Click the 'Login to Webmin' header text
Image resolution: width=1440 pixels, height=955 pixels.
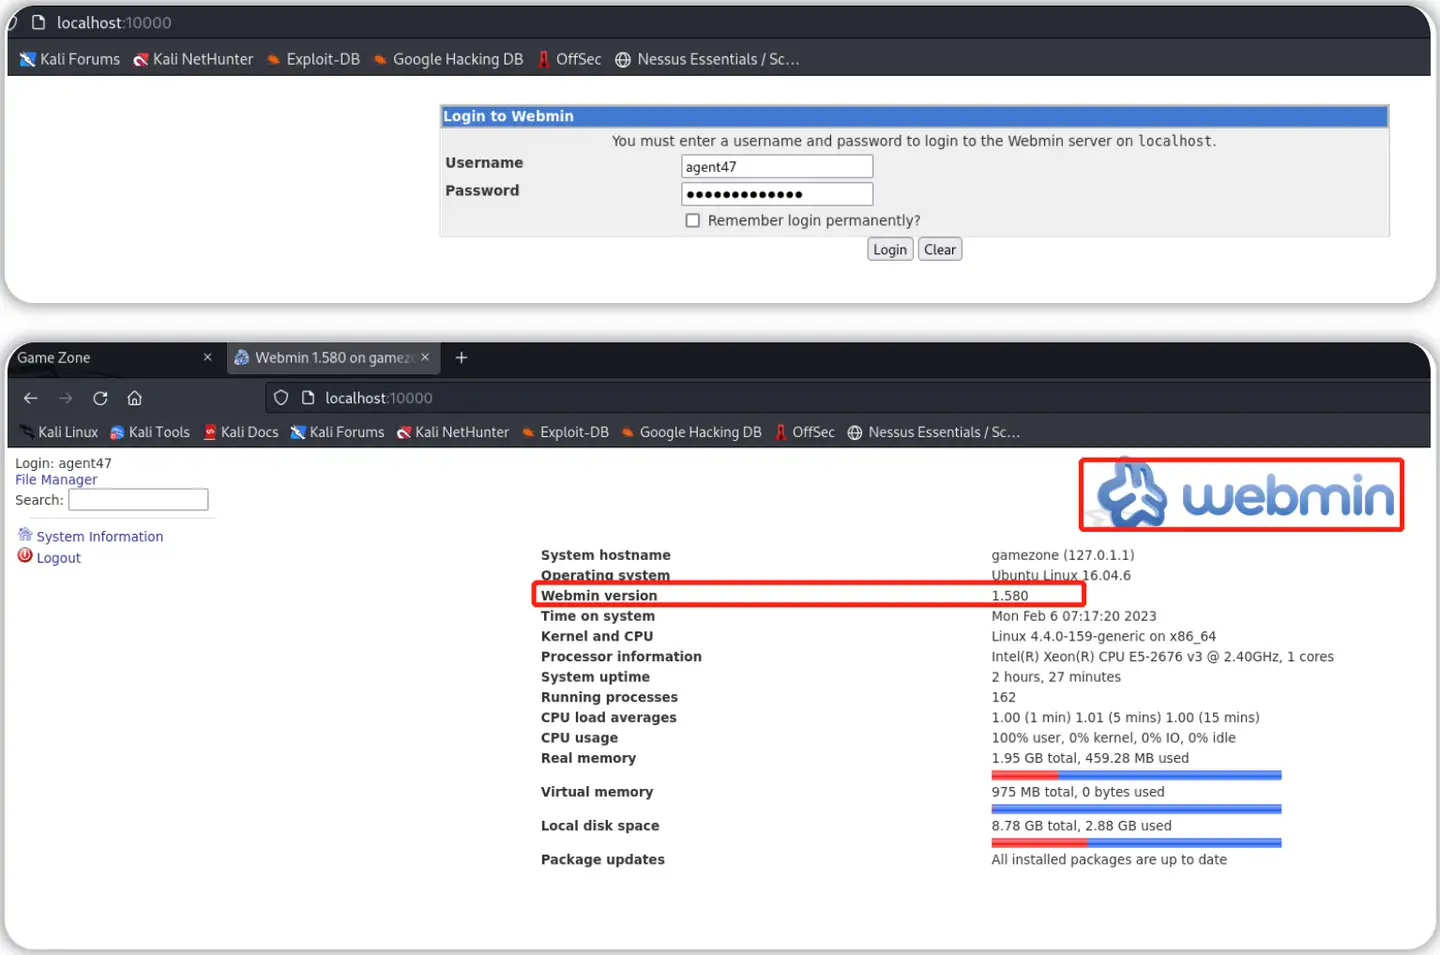click(508, 116)
